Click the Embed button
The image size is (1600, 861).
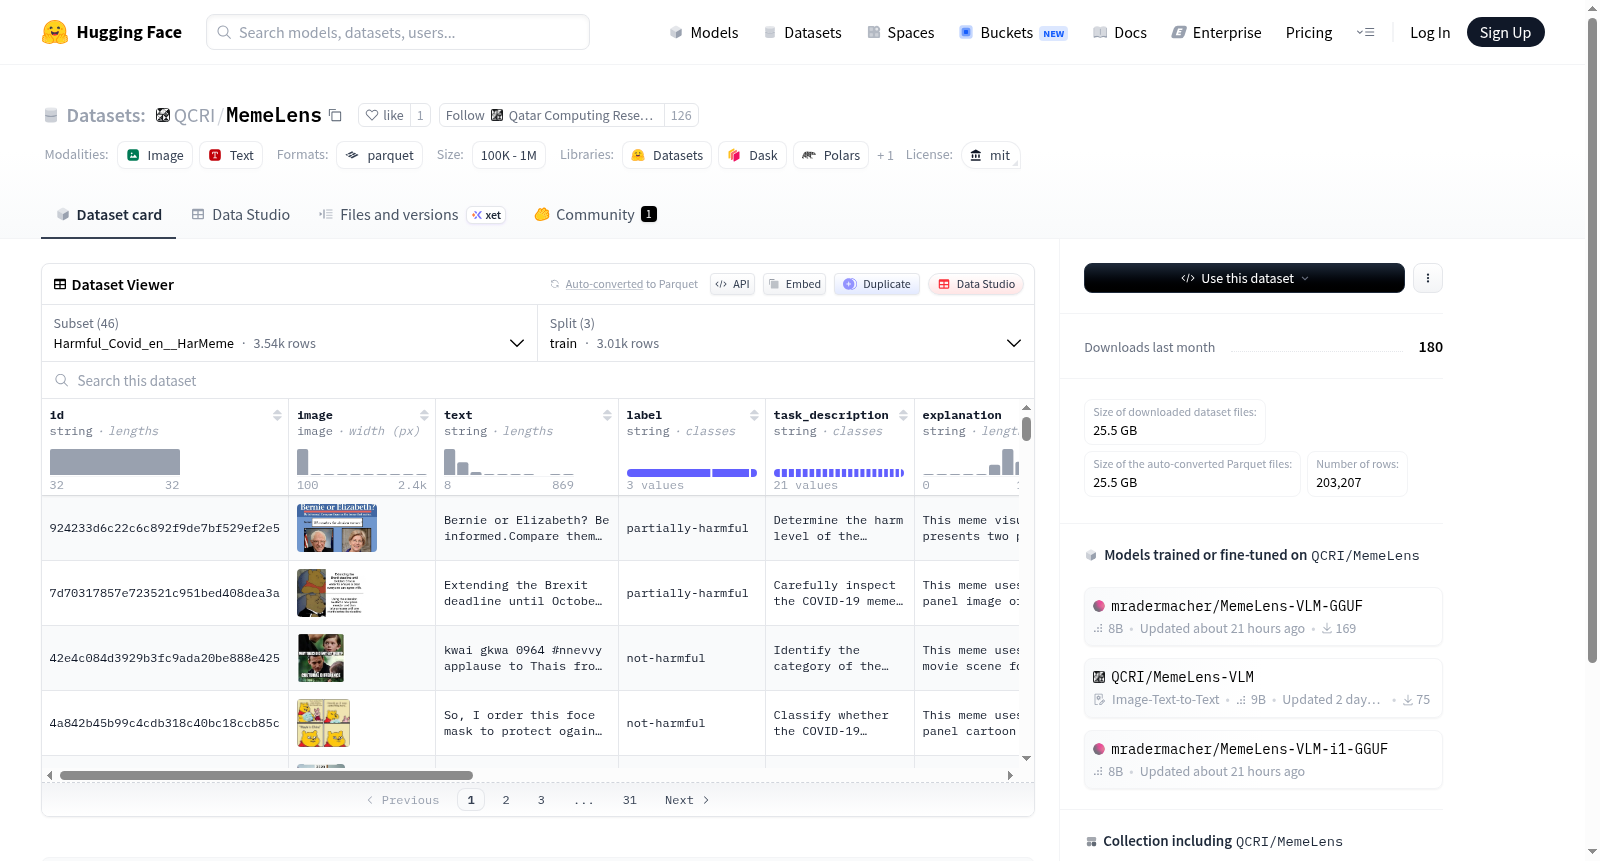click(x=793, y=284)
